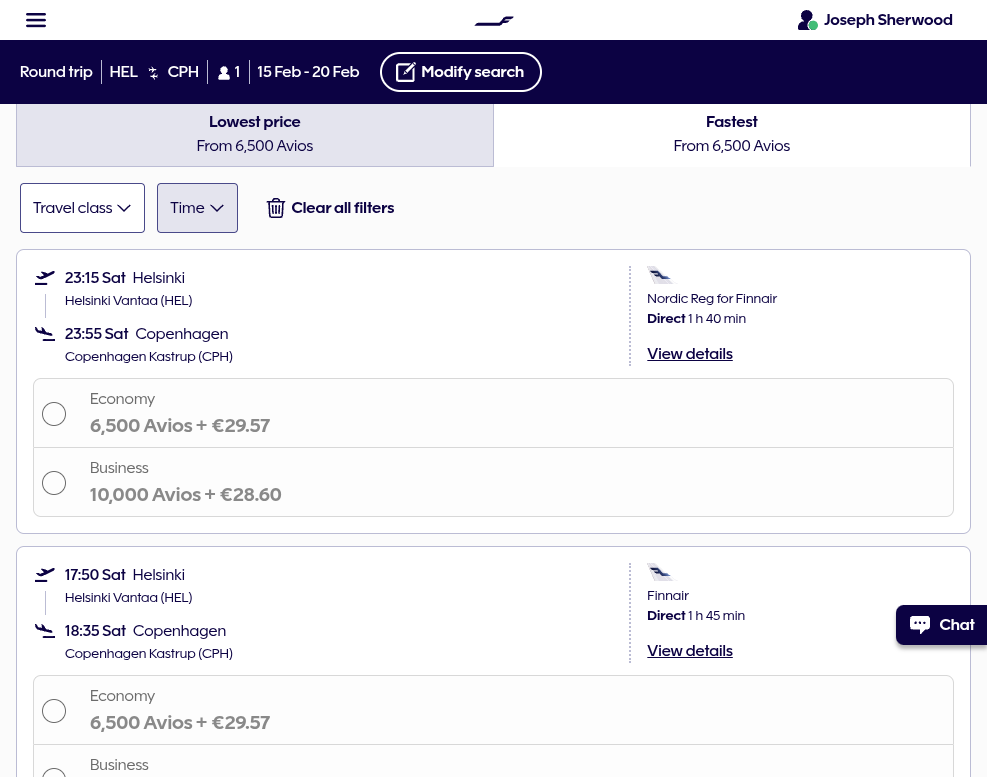The height and width of the screenshot is (777, 987).
Task: View details of the Finnair 1 h 45 min flight
Action: click(x=690, y=651)
